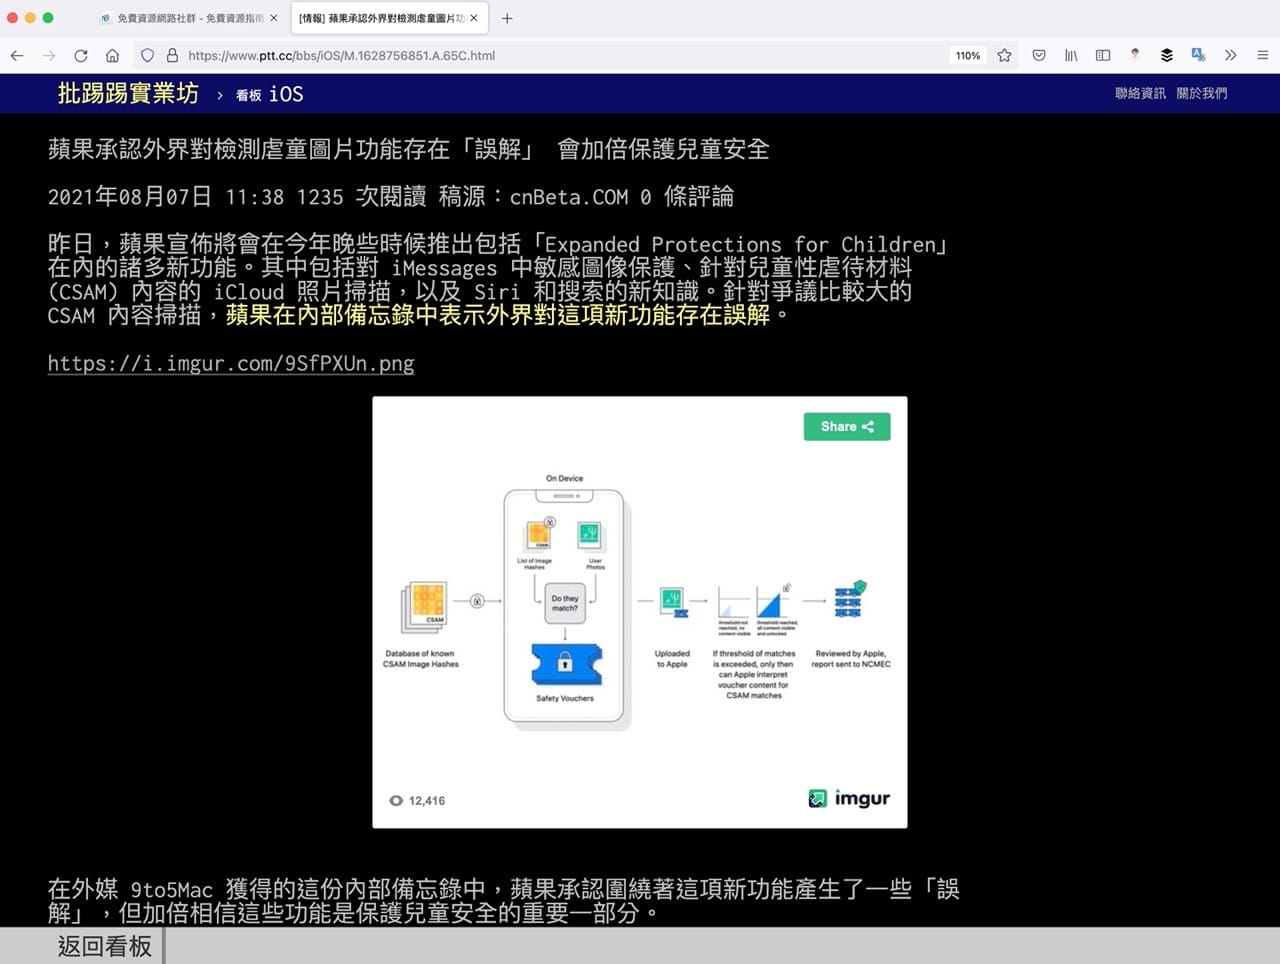Save page to Pocket
Screen dimensions: 1280x964
pyautogui.click(x=1039, y=56)
